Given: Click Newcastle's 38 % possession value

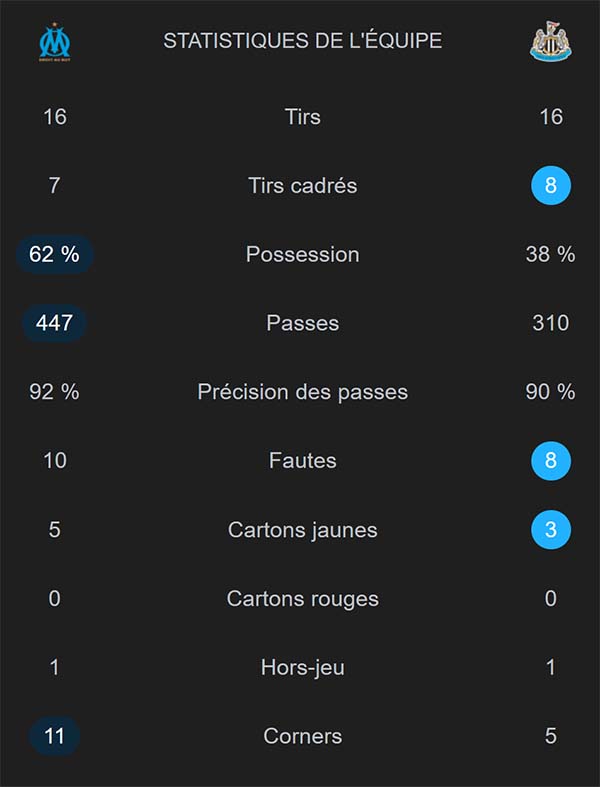Looking at the screenshot, I should coord(551,255).
